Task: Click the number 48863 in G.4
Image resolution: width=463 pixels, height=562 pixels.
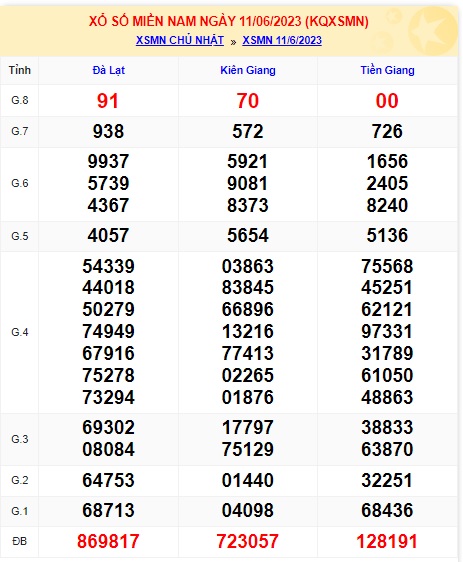Action: (x=387, y=397)
